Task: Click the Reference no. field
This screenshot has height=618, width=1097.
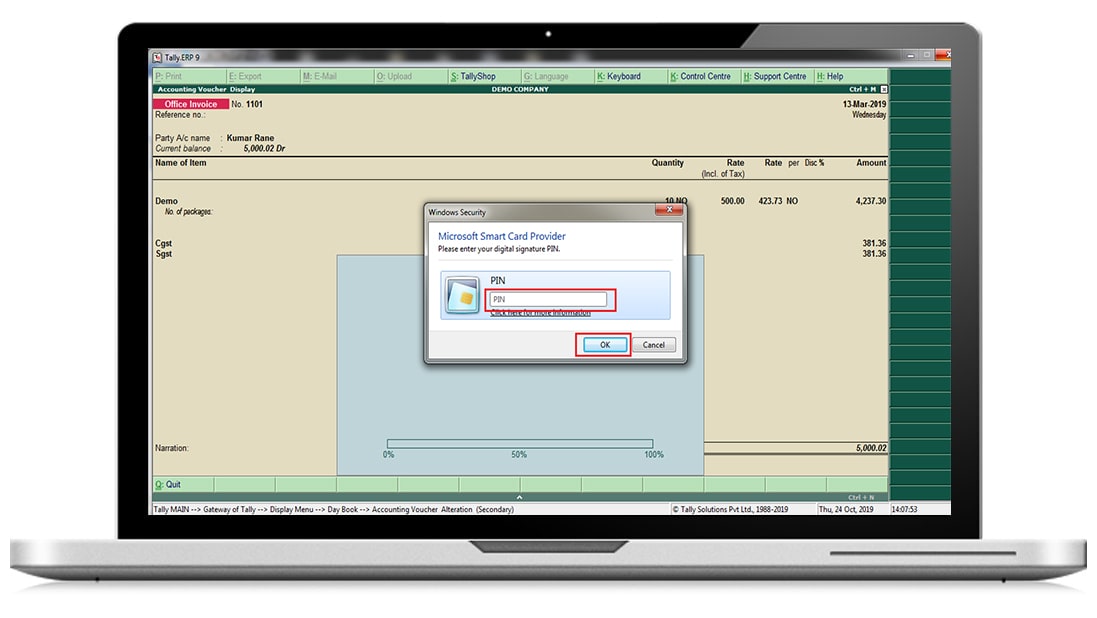Action: click(180, 115)
